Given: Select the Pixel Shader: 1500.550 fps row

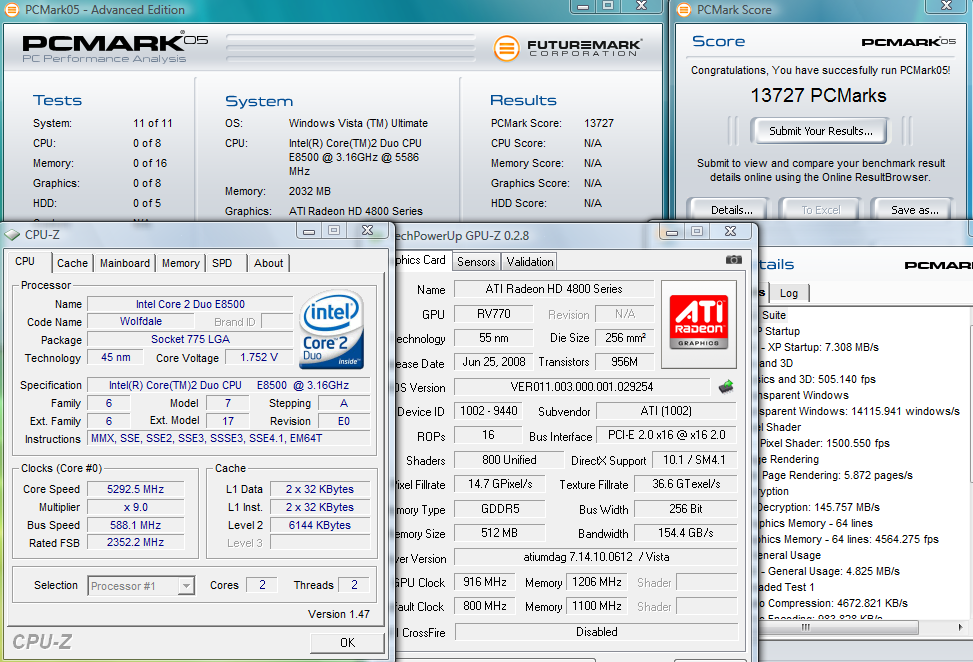Looking at the screenshot, I should tap(825, 443).
